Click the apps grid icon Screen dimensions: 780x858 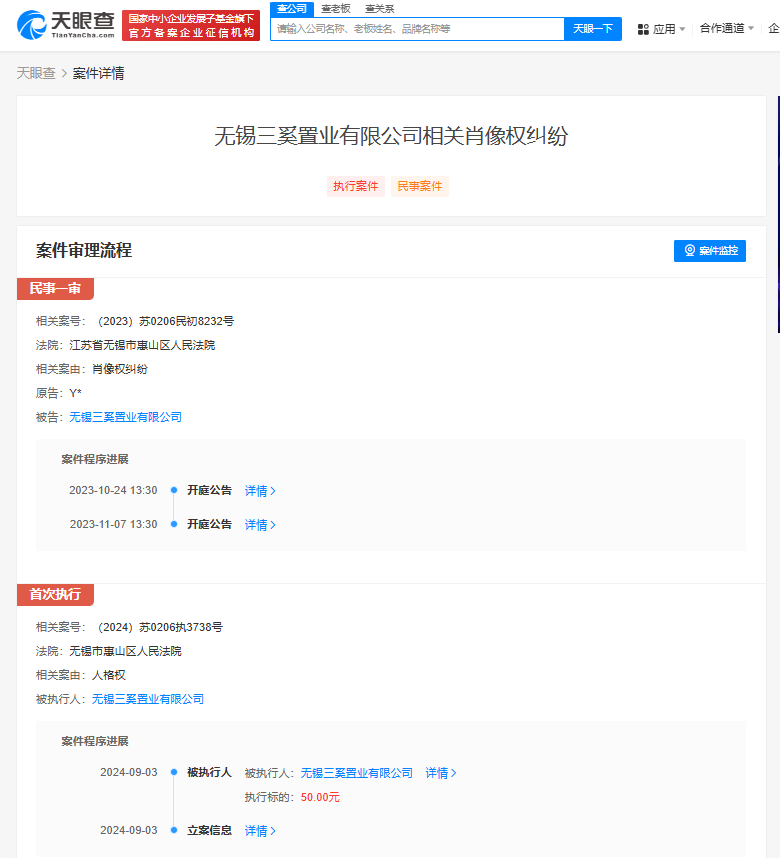pos(643,29)
